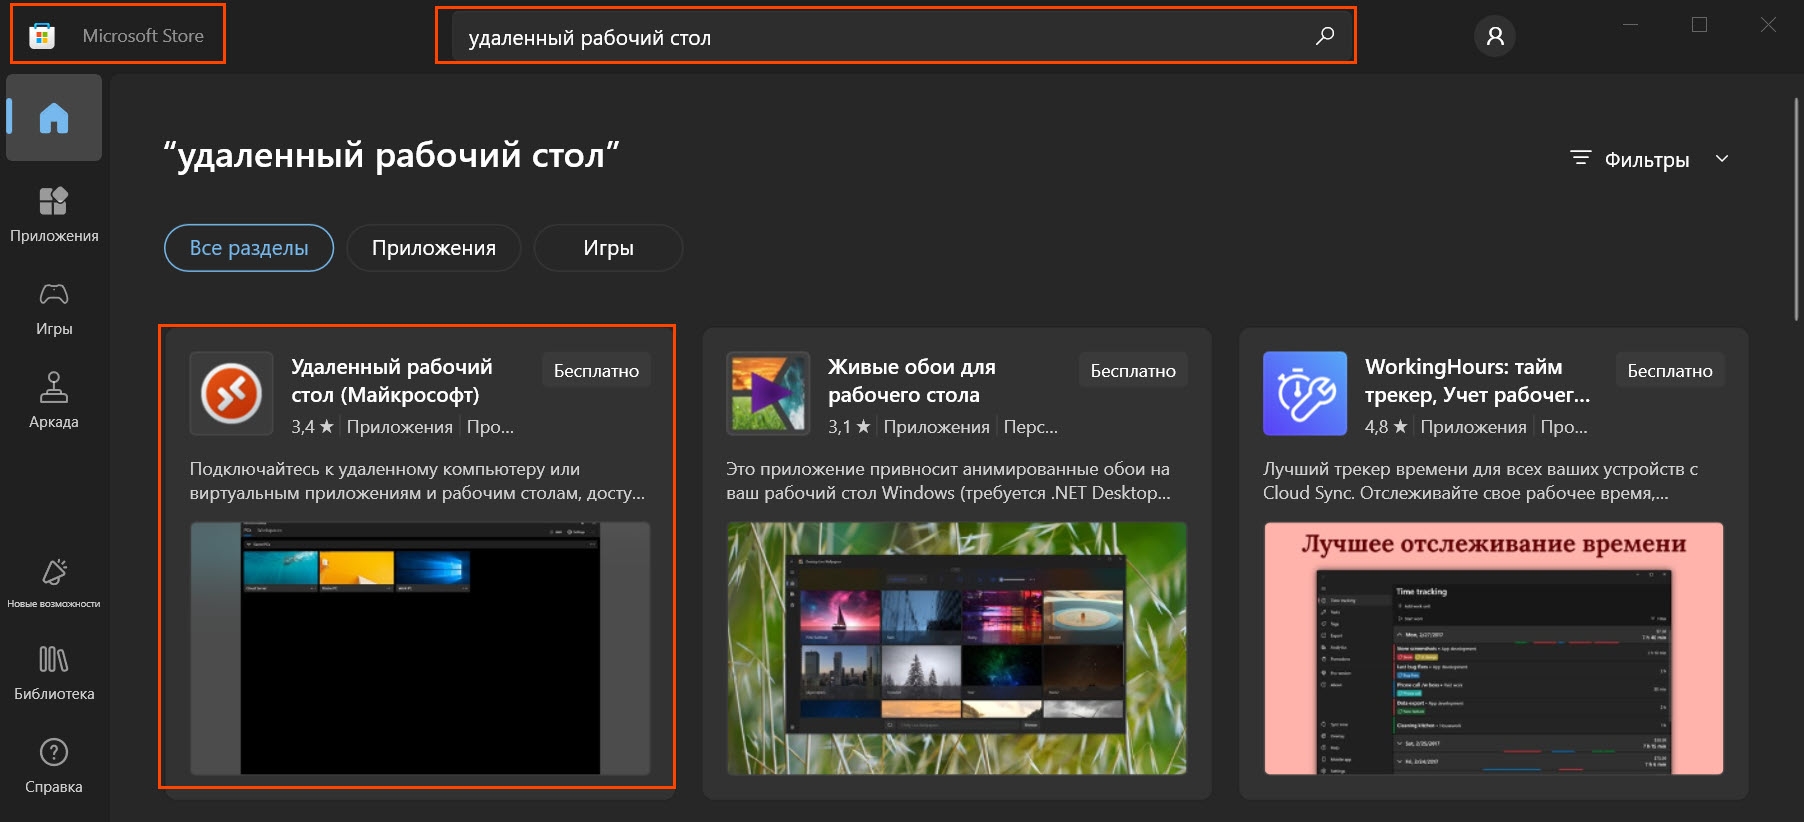Open the Живые обои screenshot thumbnail
Viewport: 1804px width, 822px height.
956,648
